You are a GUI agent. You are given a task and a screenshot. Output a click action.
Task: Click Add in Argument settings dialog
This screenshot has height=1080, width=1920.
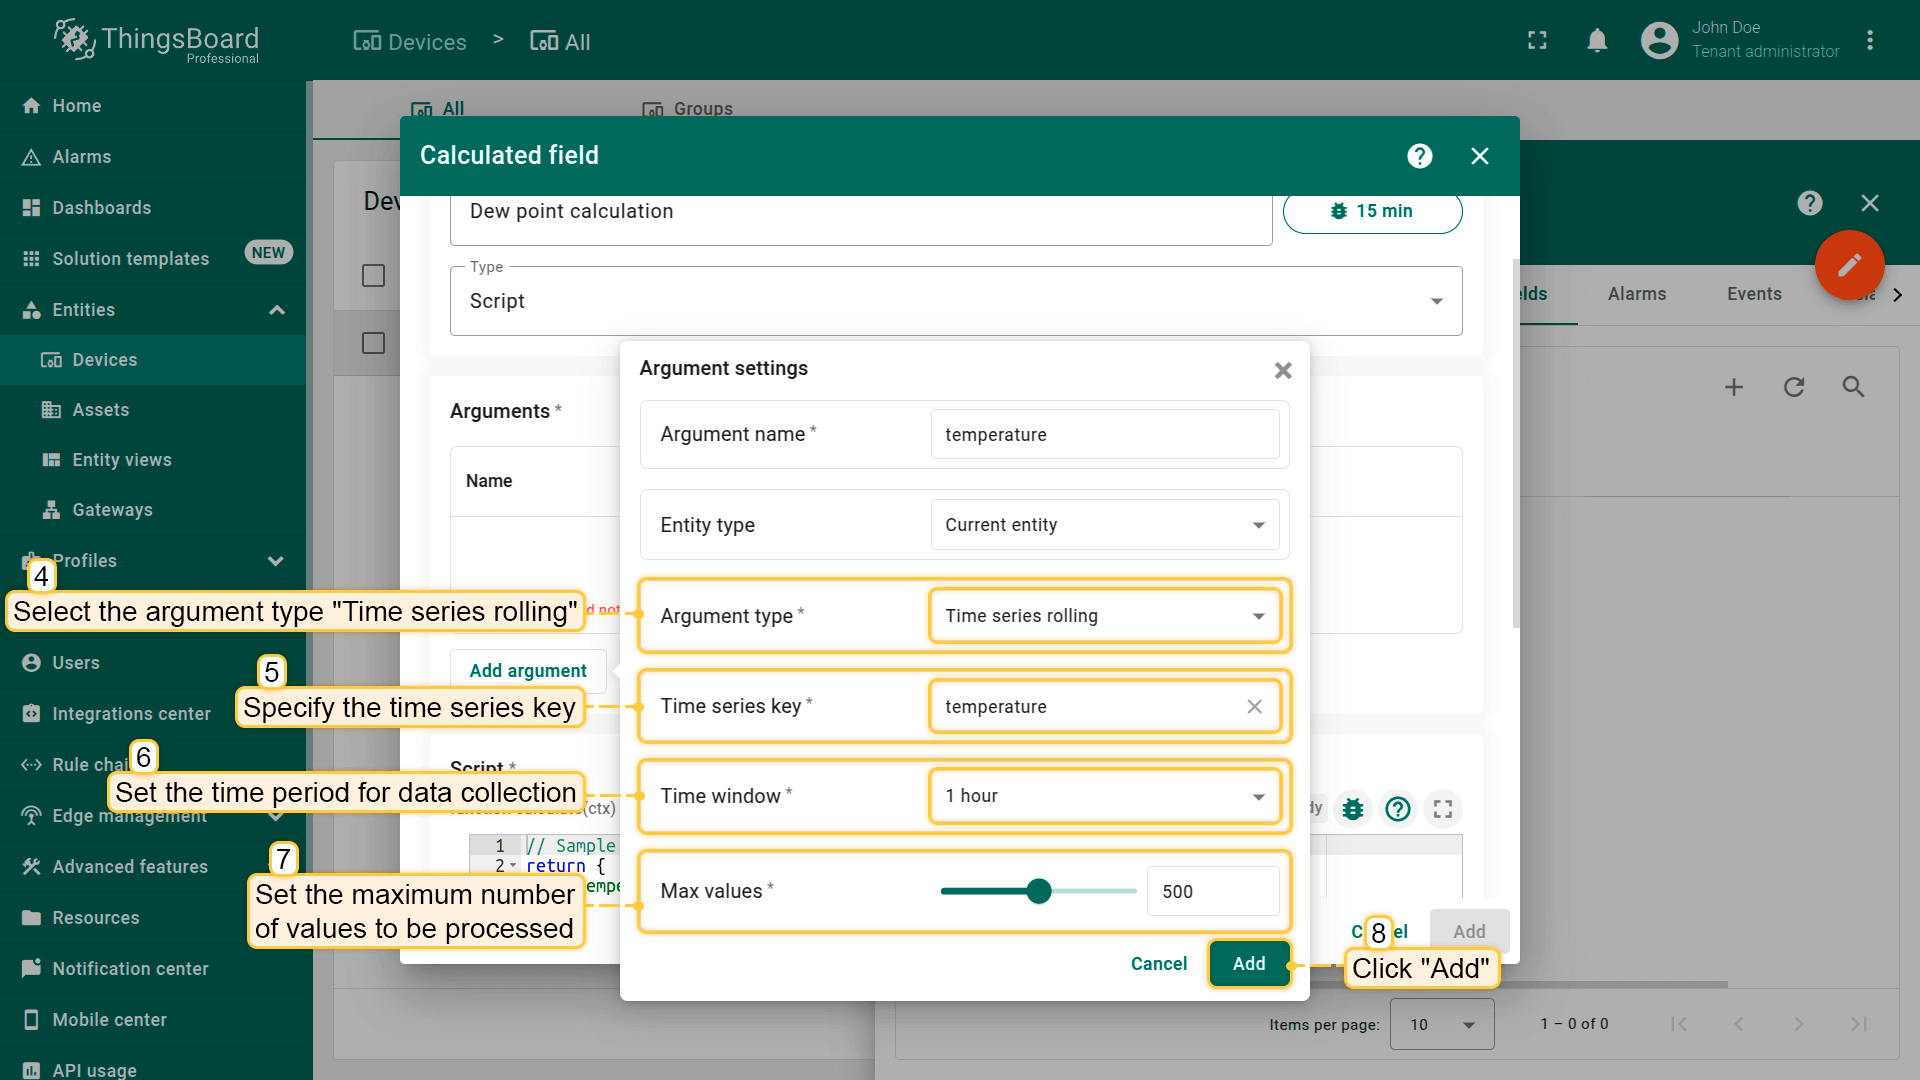1249,964
